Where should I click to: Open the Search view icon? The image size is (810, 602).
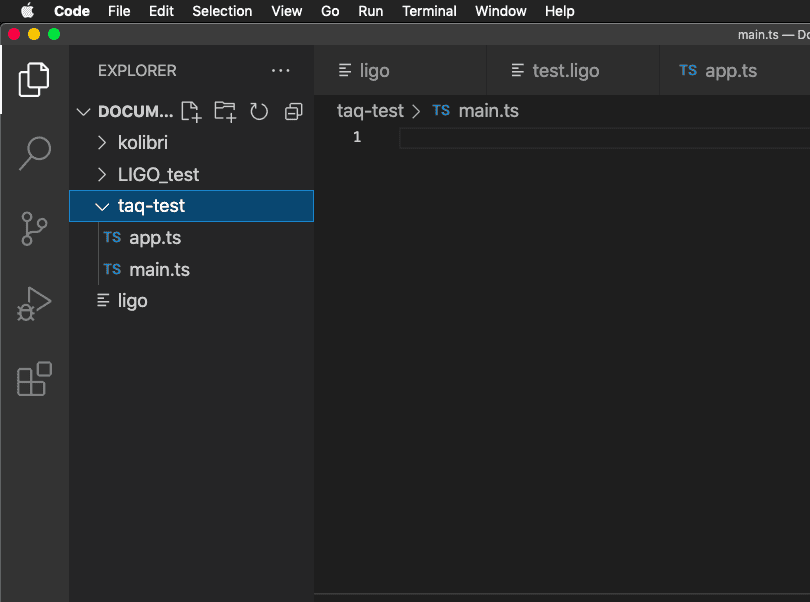coord(34,153)
